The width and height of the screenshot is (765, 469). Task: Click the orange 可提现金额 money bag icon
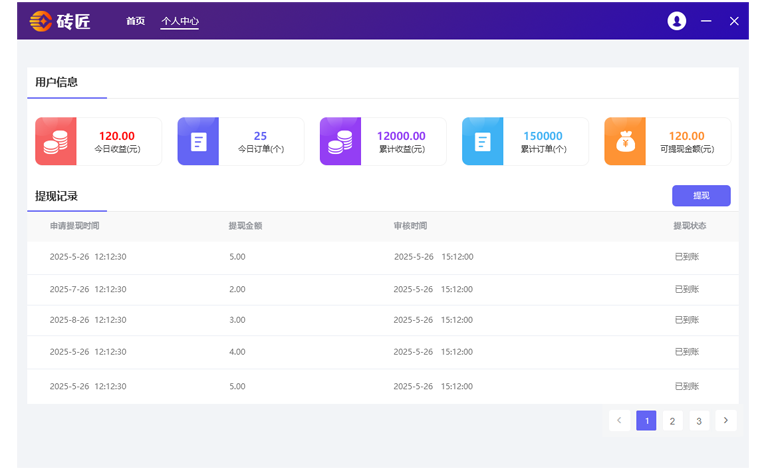click(625, 141)
